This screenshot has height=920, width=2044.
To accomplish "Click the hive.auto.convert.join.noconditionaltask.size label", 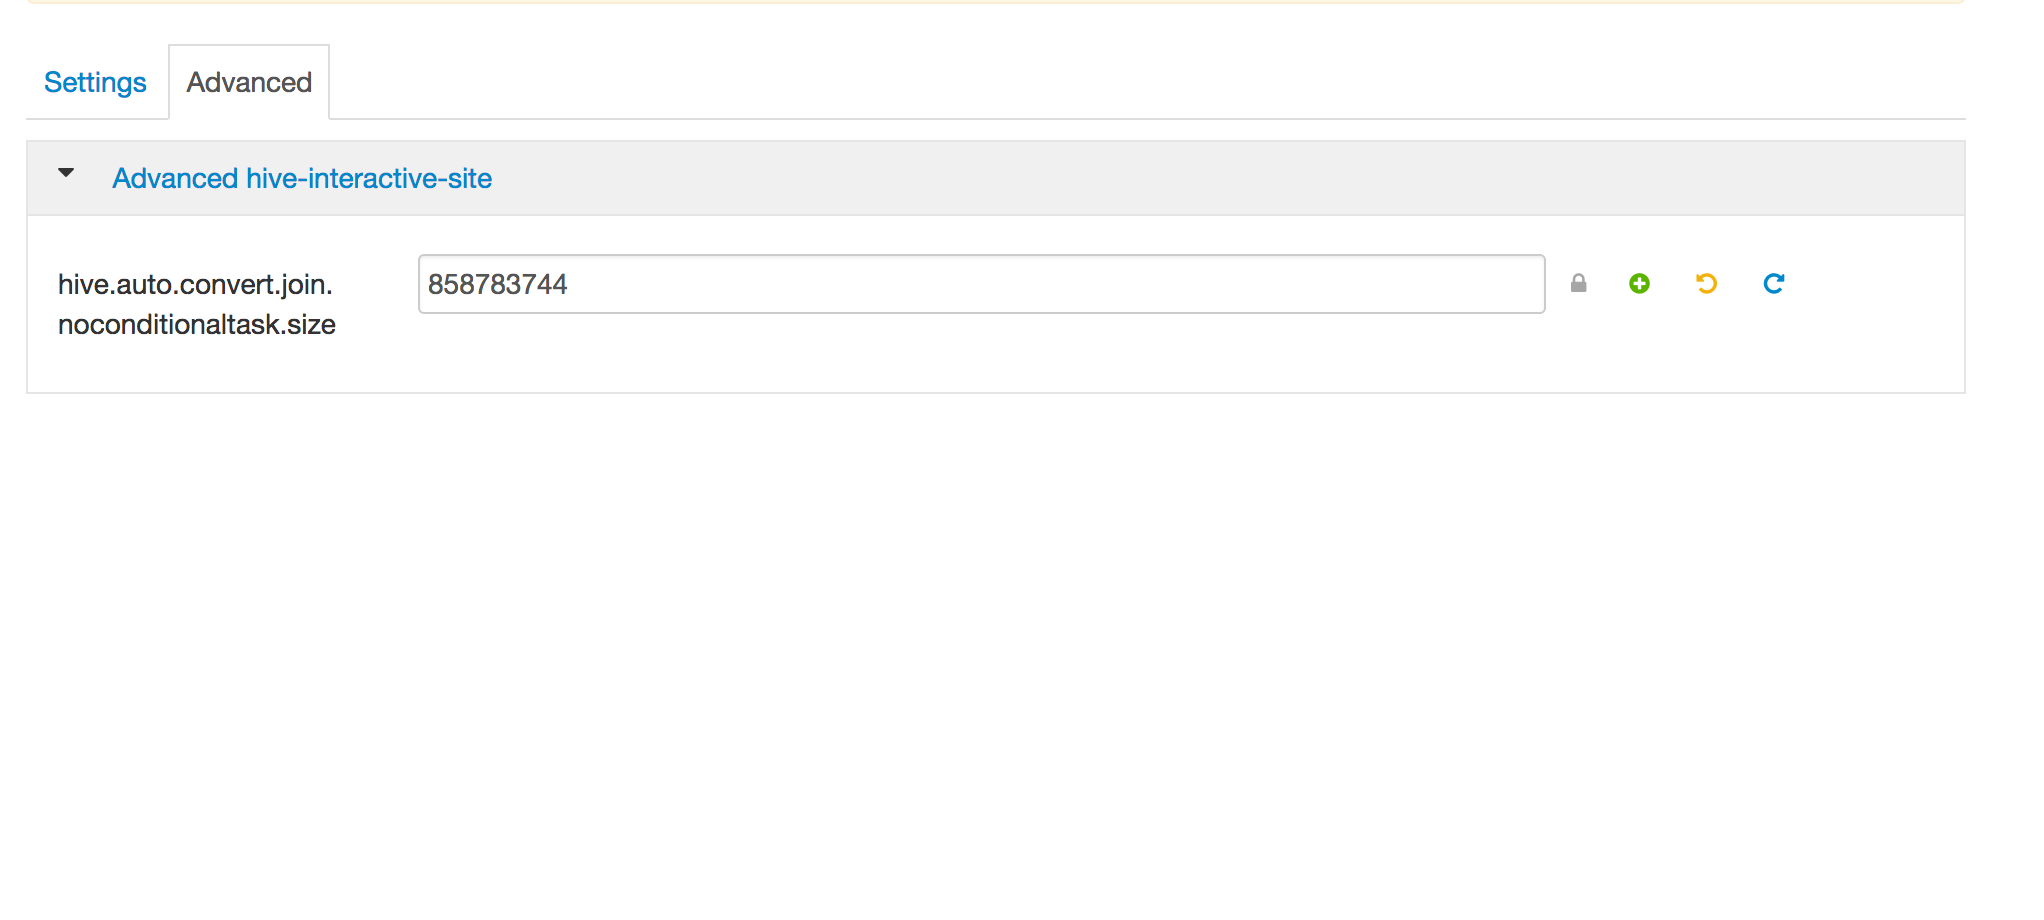I will [x=196, y=304].
